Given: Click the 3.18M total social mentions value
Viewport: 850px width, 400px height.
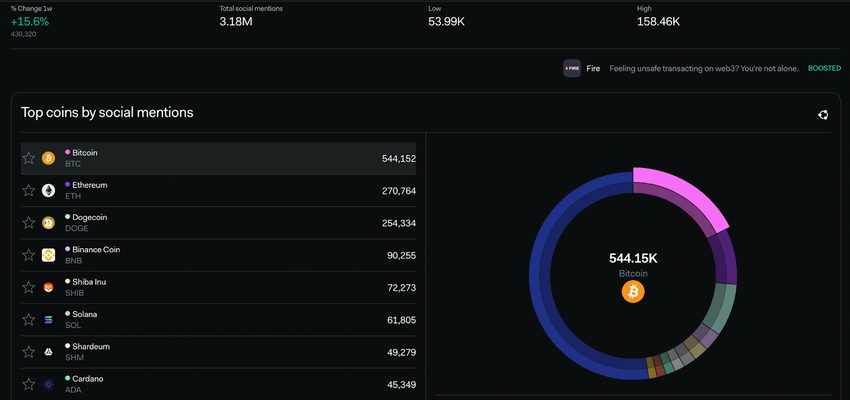Looking at the screenshot, I should click(236, 22).
